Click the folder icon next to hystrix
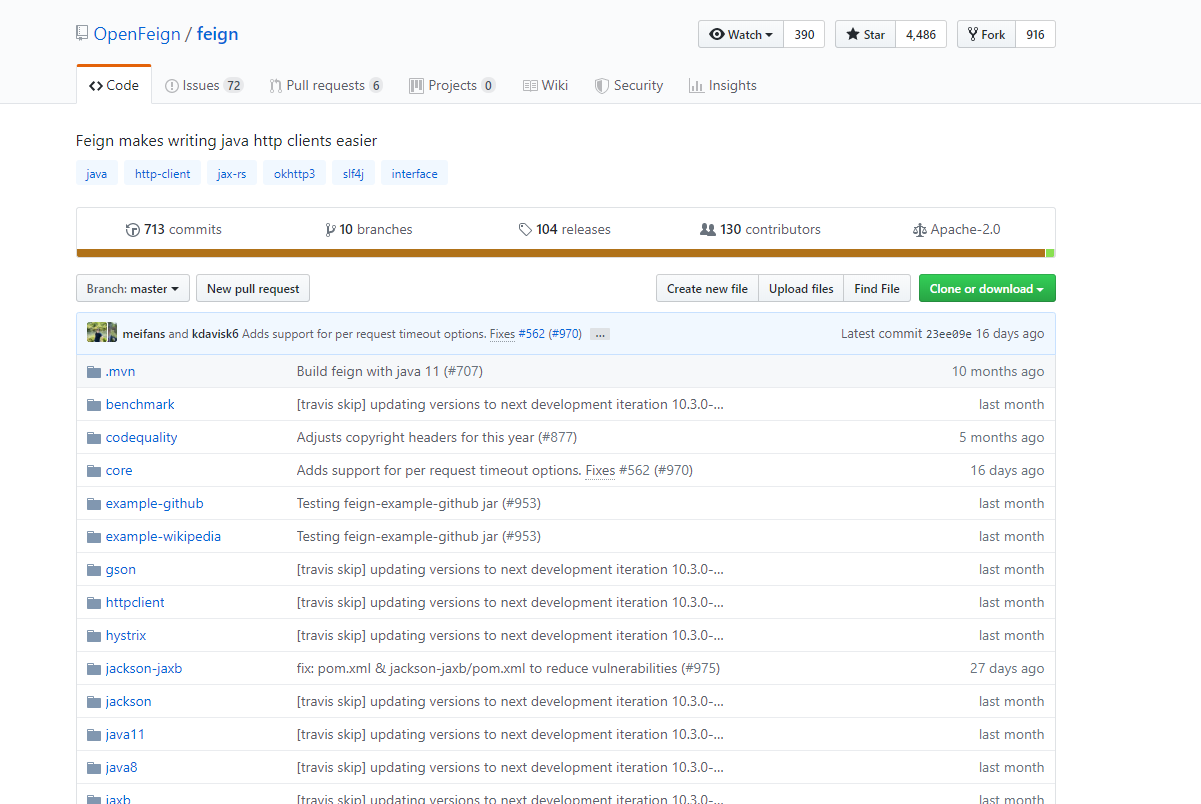Screen dimensions: 1201x804 click(94, 636)
